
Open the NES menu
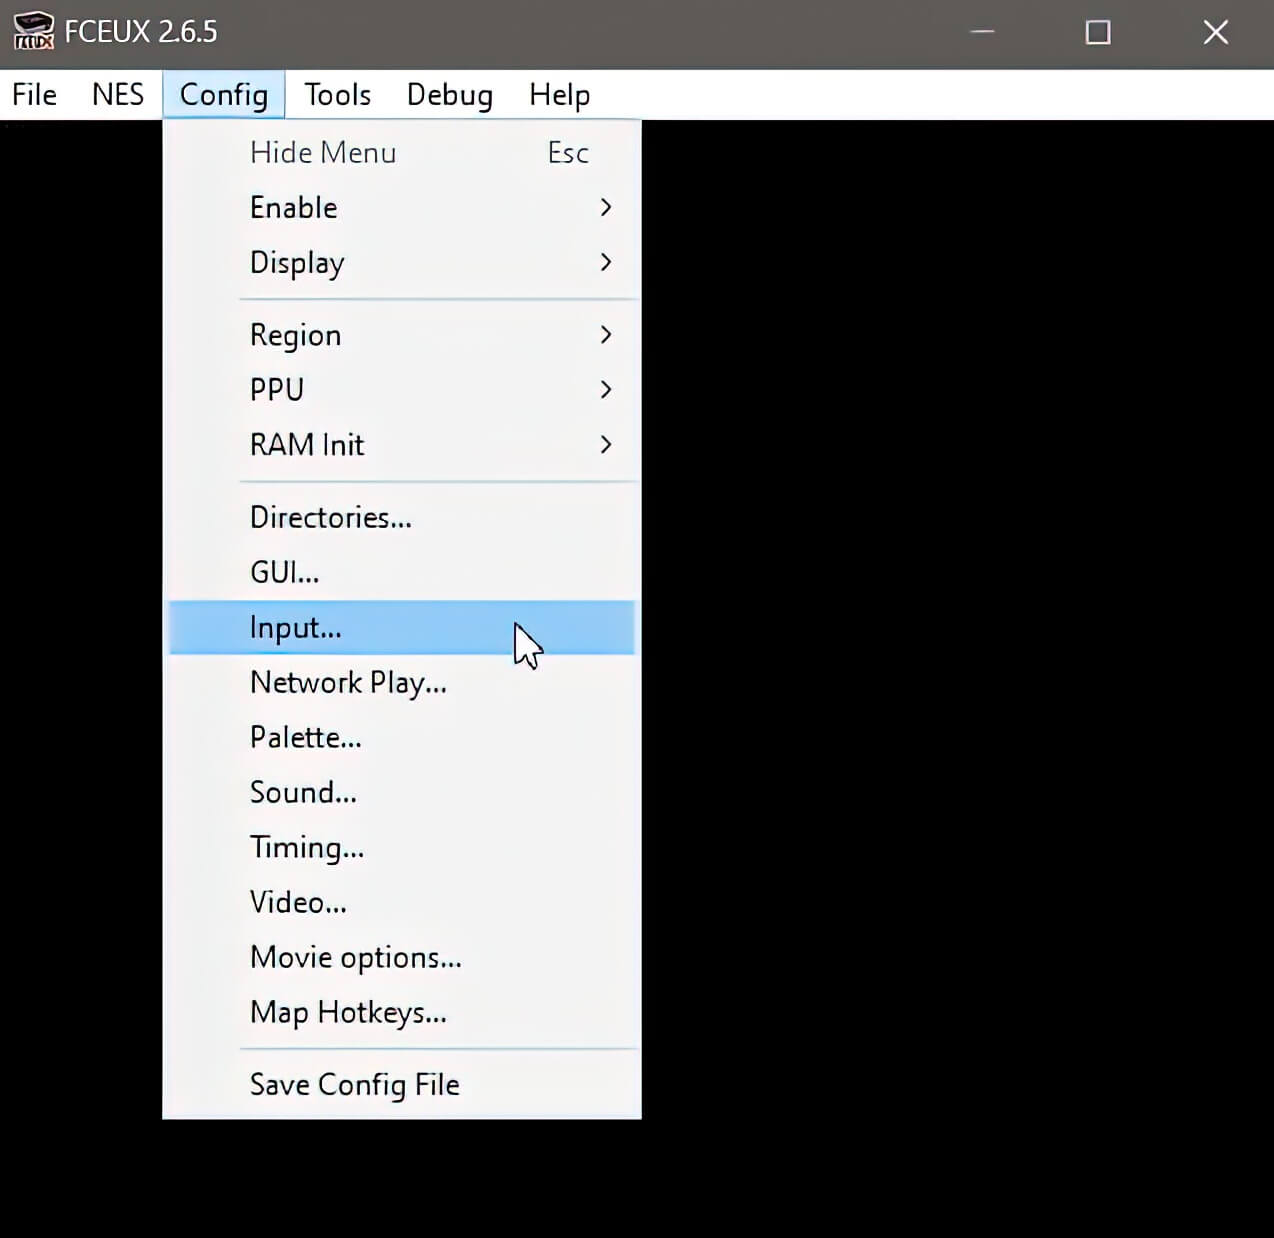(x=117, y=95)
